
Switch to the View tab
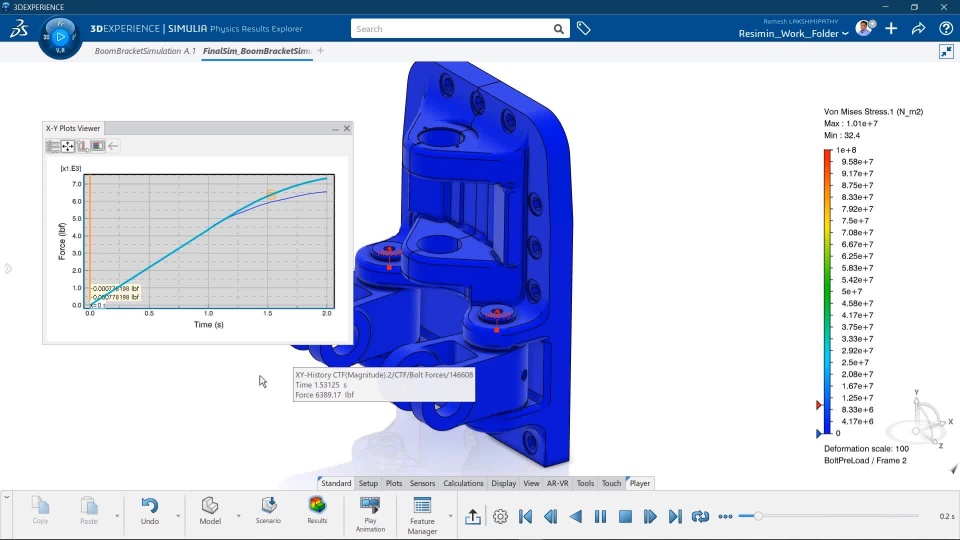click(531, 483)
